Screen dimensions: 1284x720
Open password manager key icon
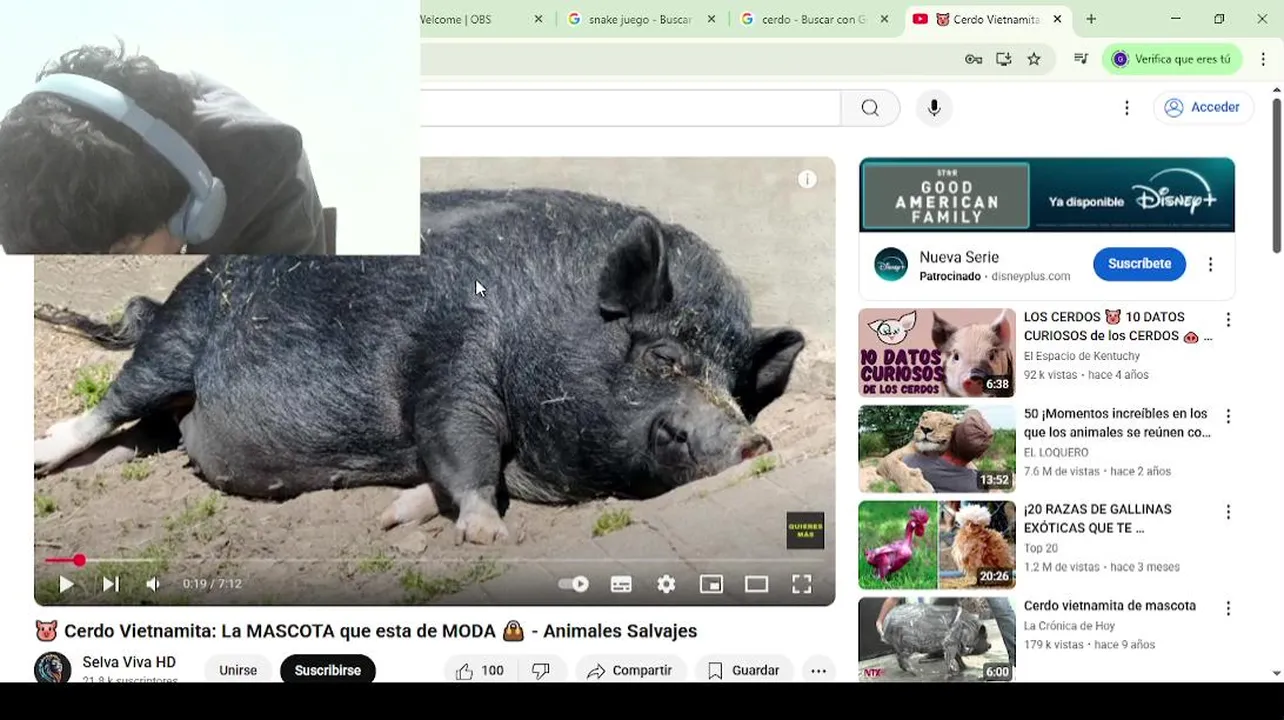coord(973,59)
